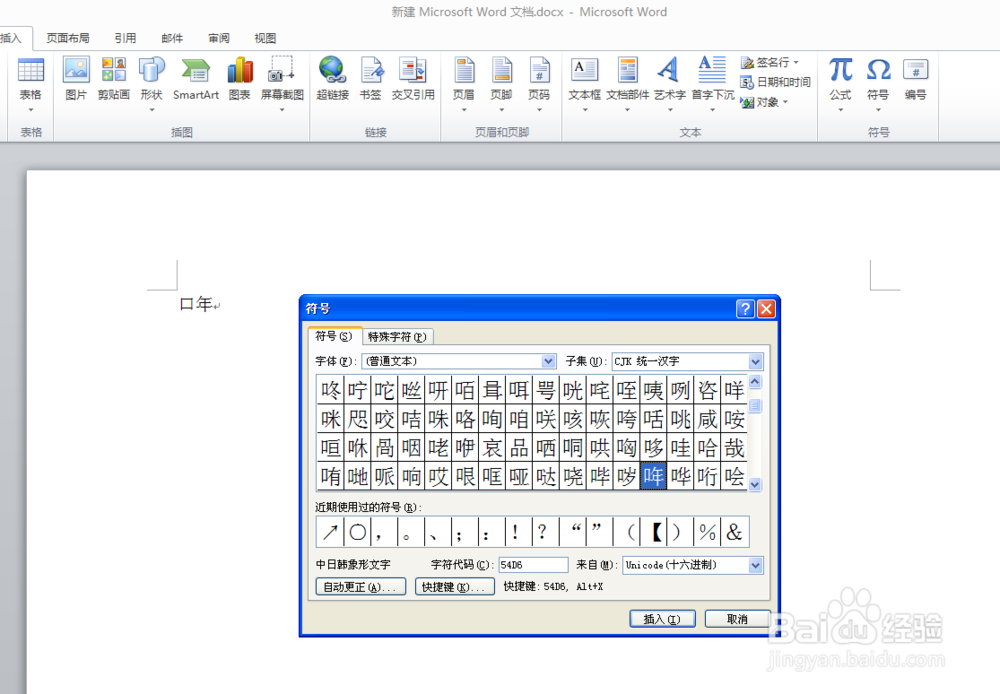Select the 哈 character in grid

click(707, 448)
